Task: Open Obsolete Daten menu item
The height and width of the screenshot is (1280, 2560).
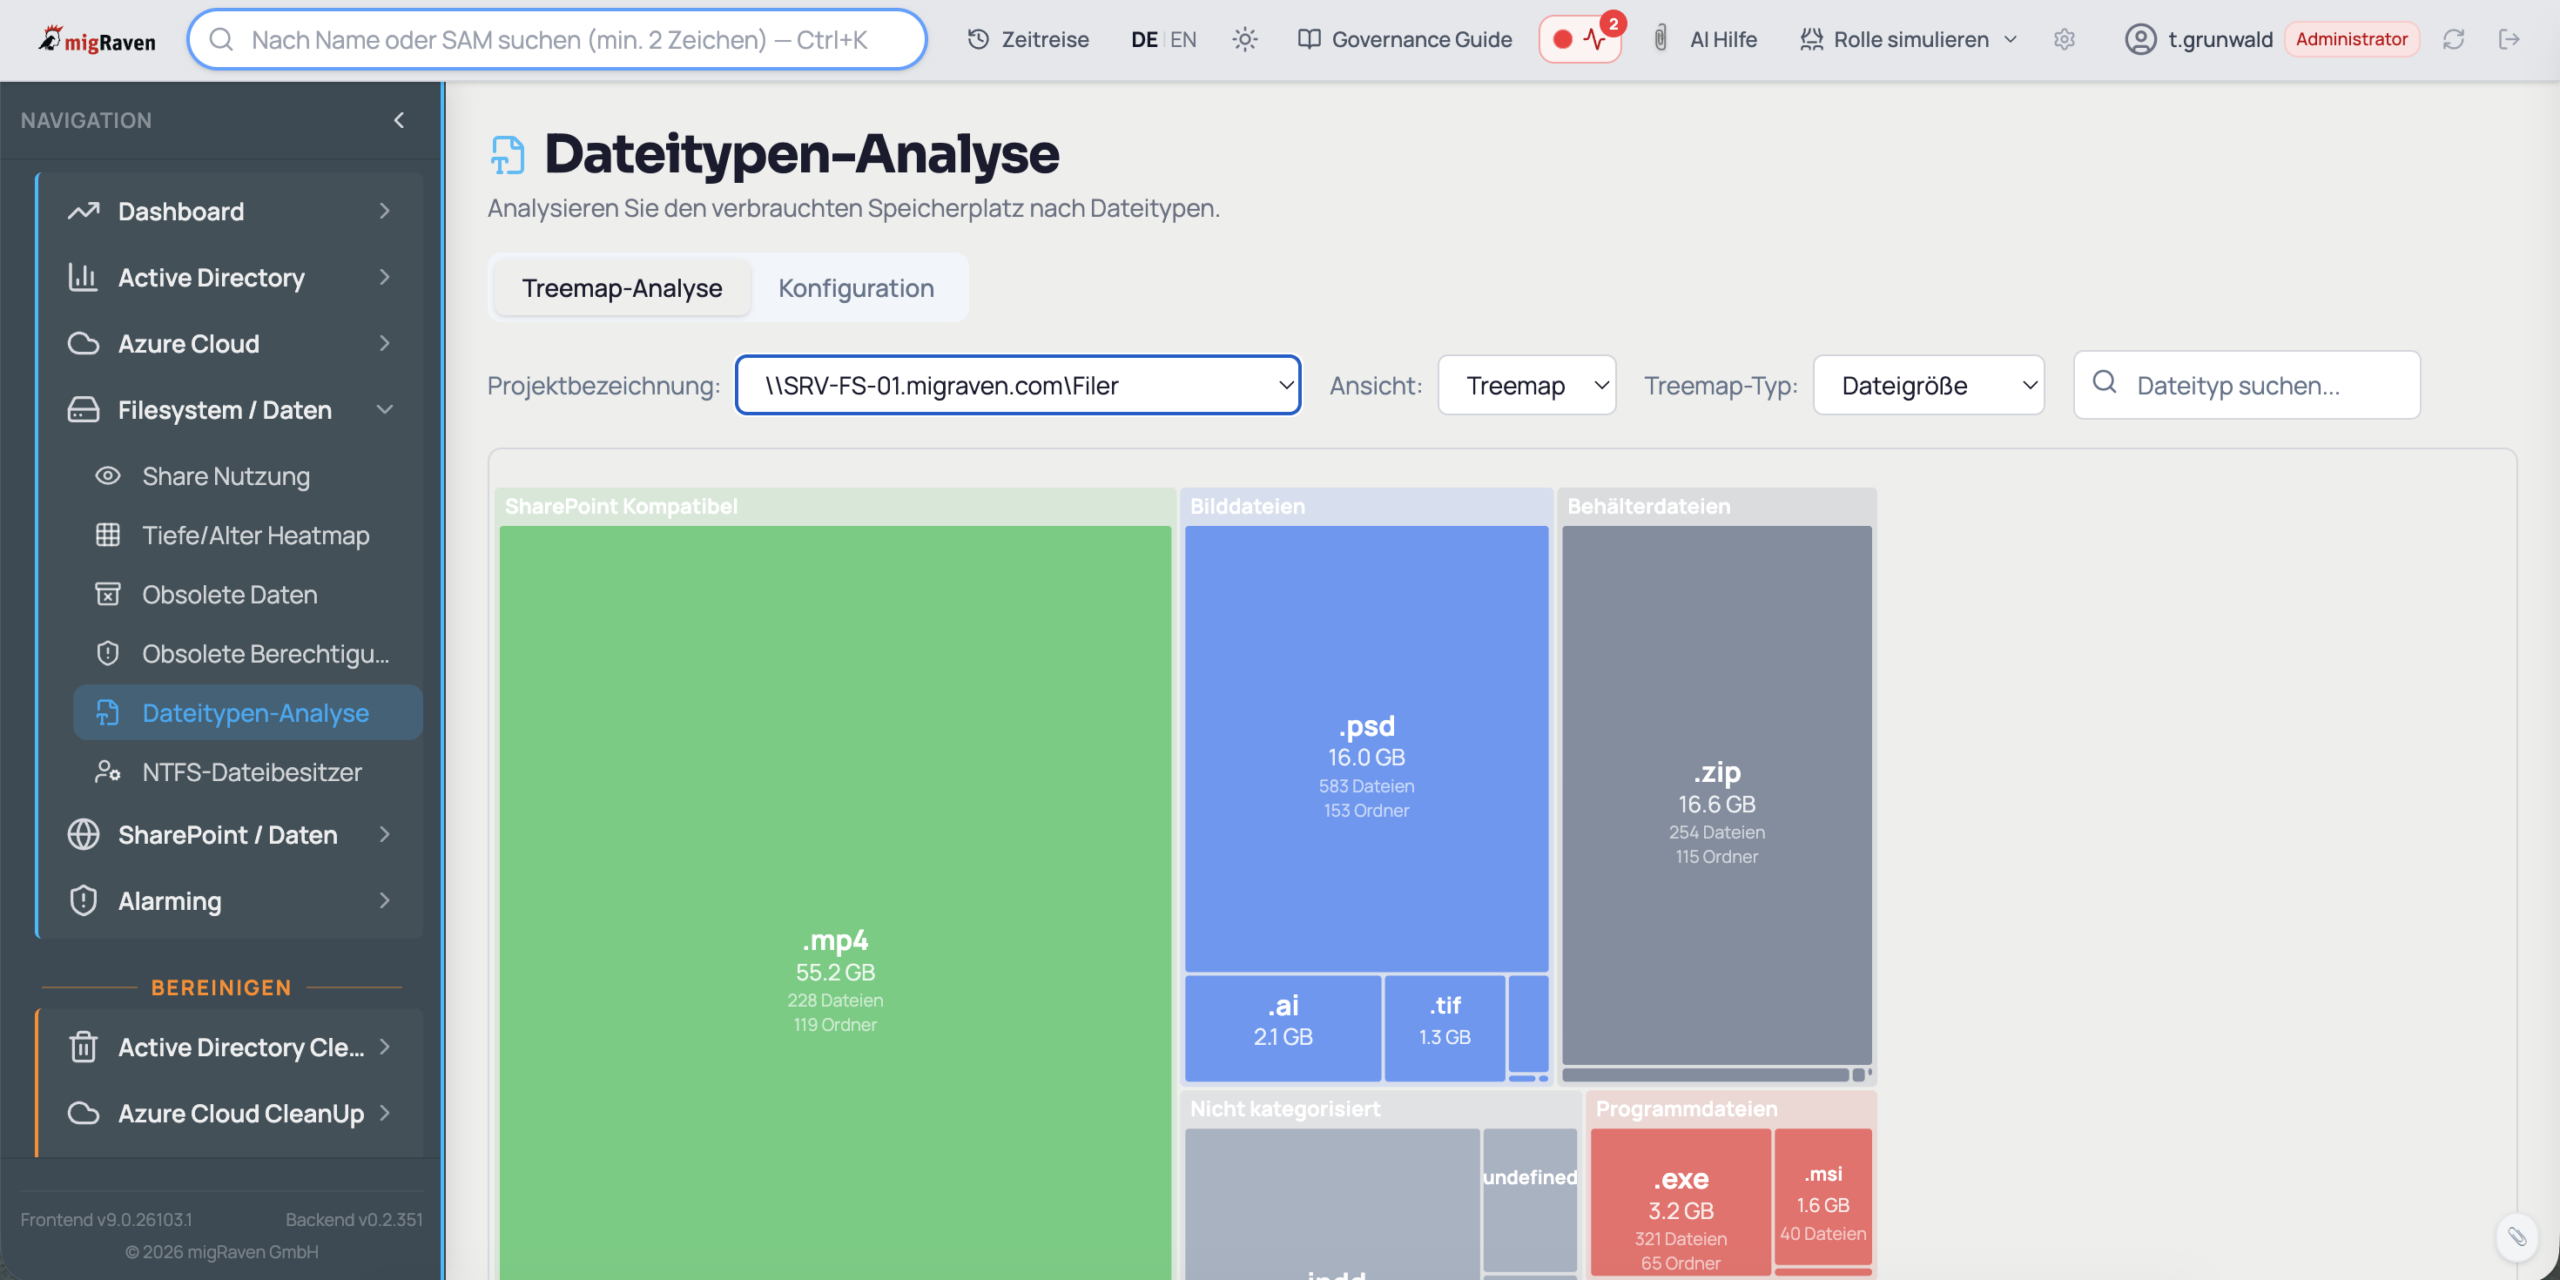Action: coord(229,594)
